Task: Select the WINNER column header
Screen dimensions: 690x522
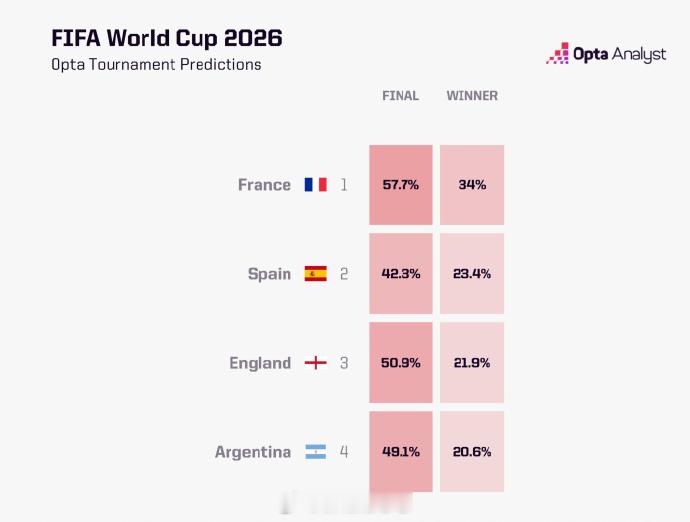Action: (472, 96)
